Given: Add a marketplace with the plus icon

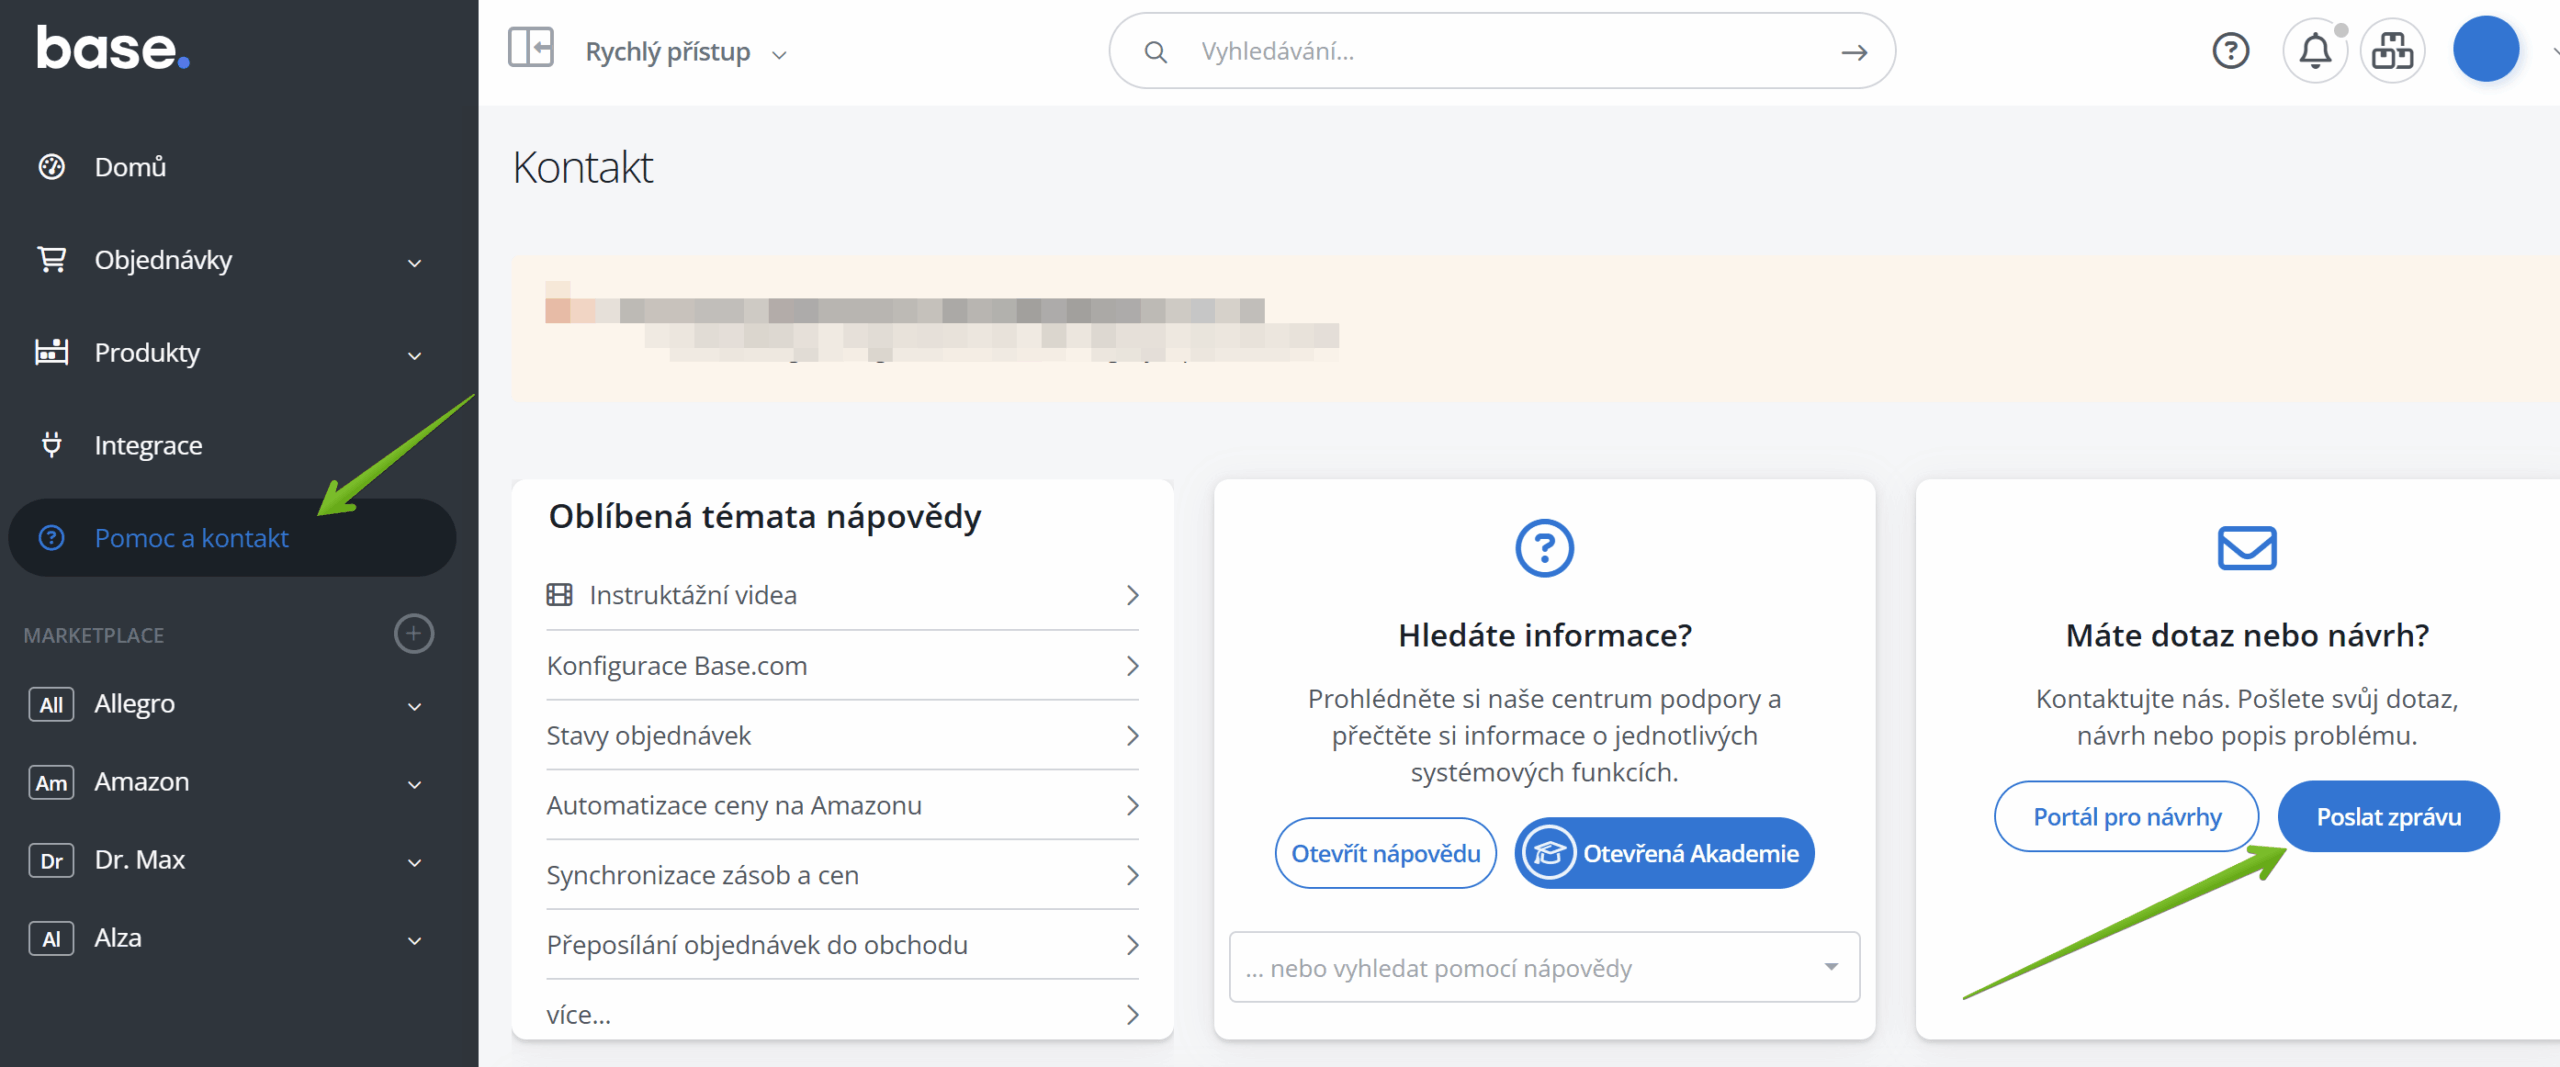Looking at the screenshot, I should tap(413, 634).
